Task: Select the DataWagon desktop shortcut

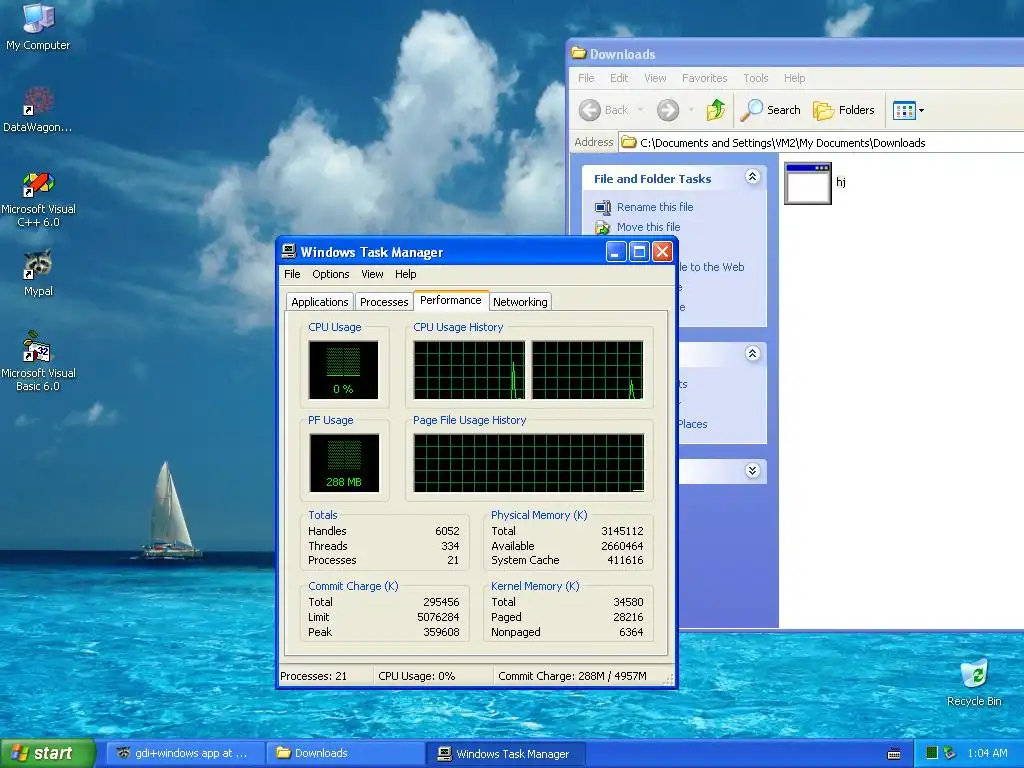Action: 38,109
